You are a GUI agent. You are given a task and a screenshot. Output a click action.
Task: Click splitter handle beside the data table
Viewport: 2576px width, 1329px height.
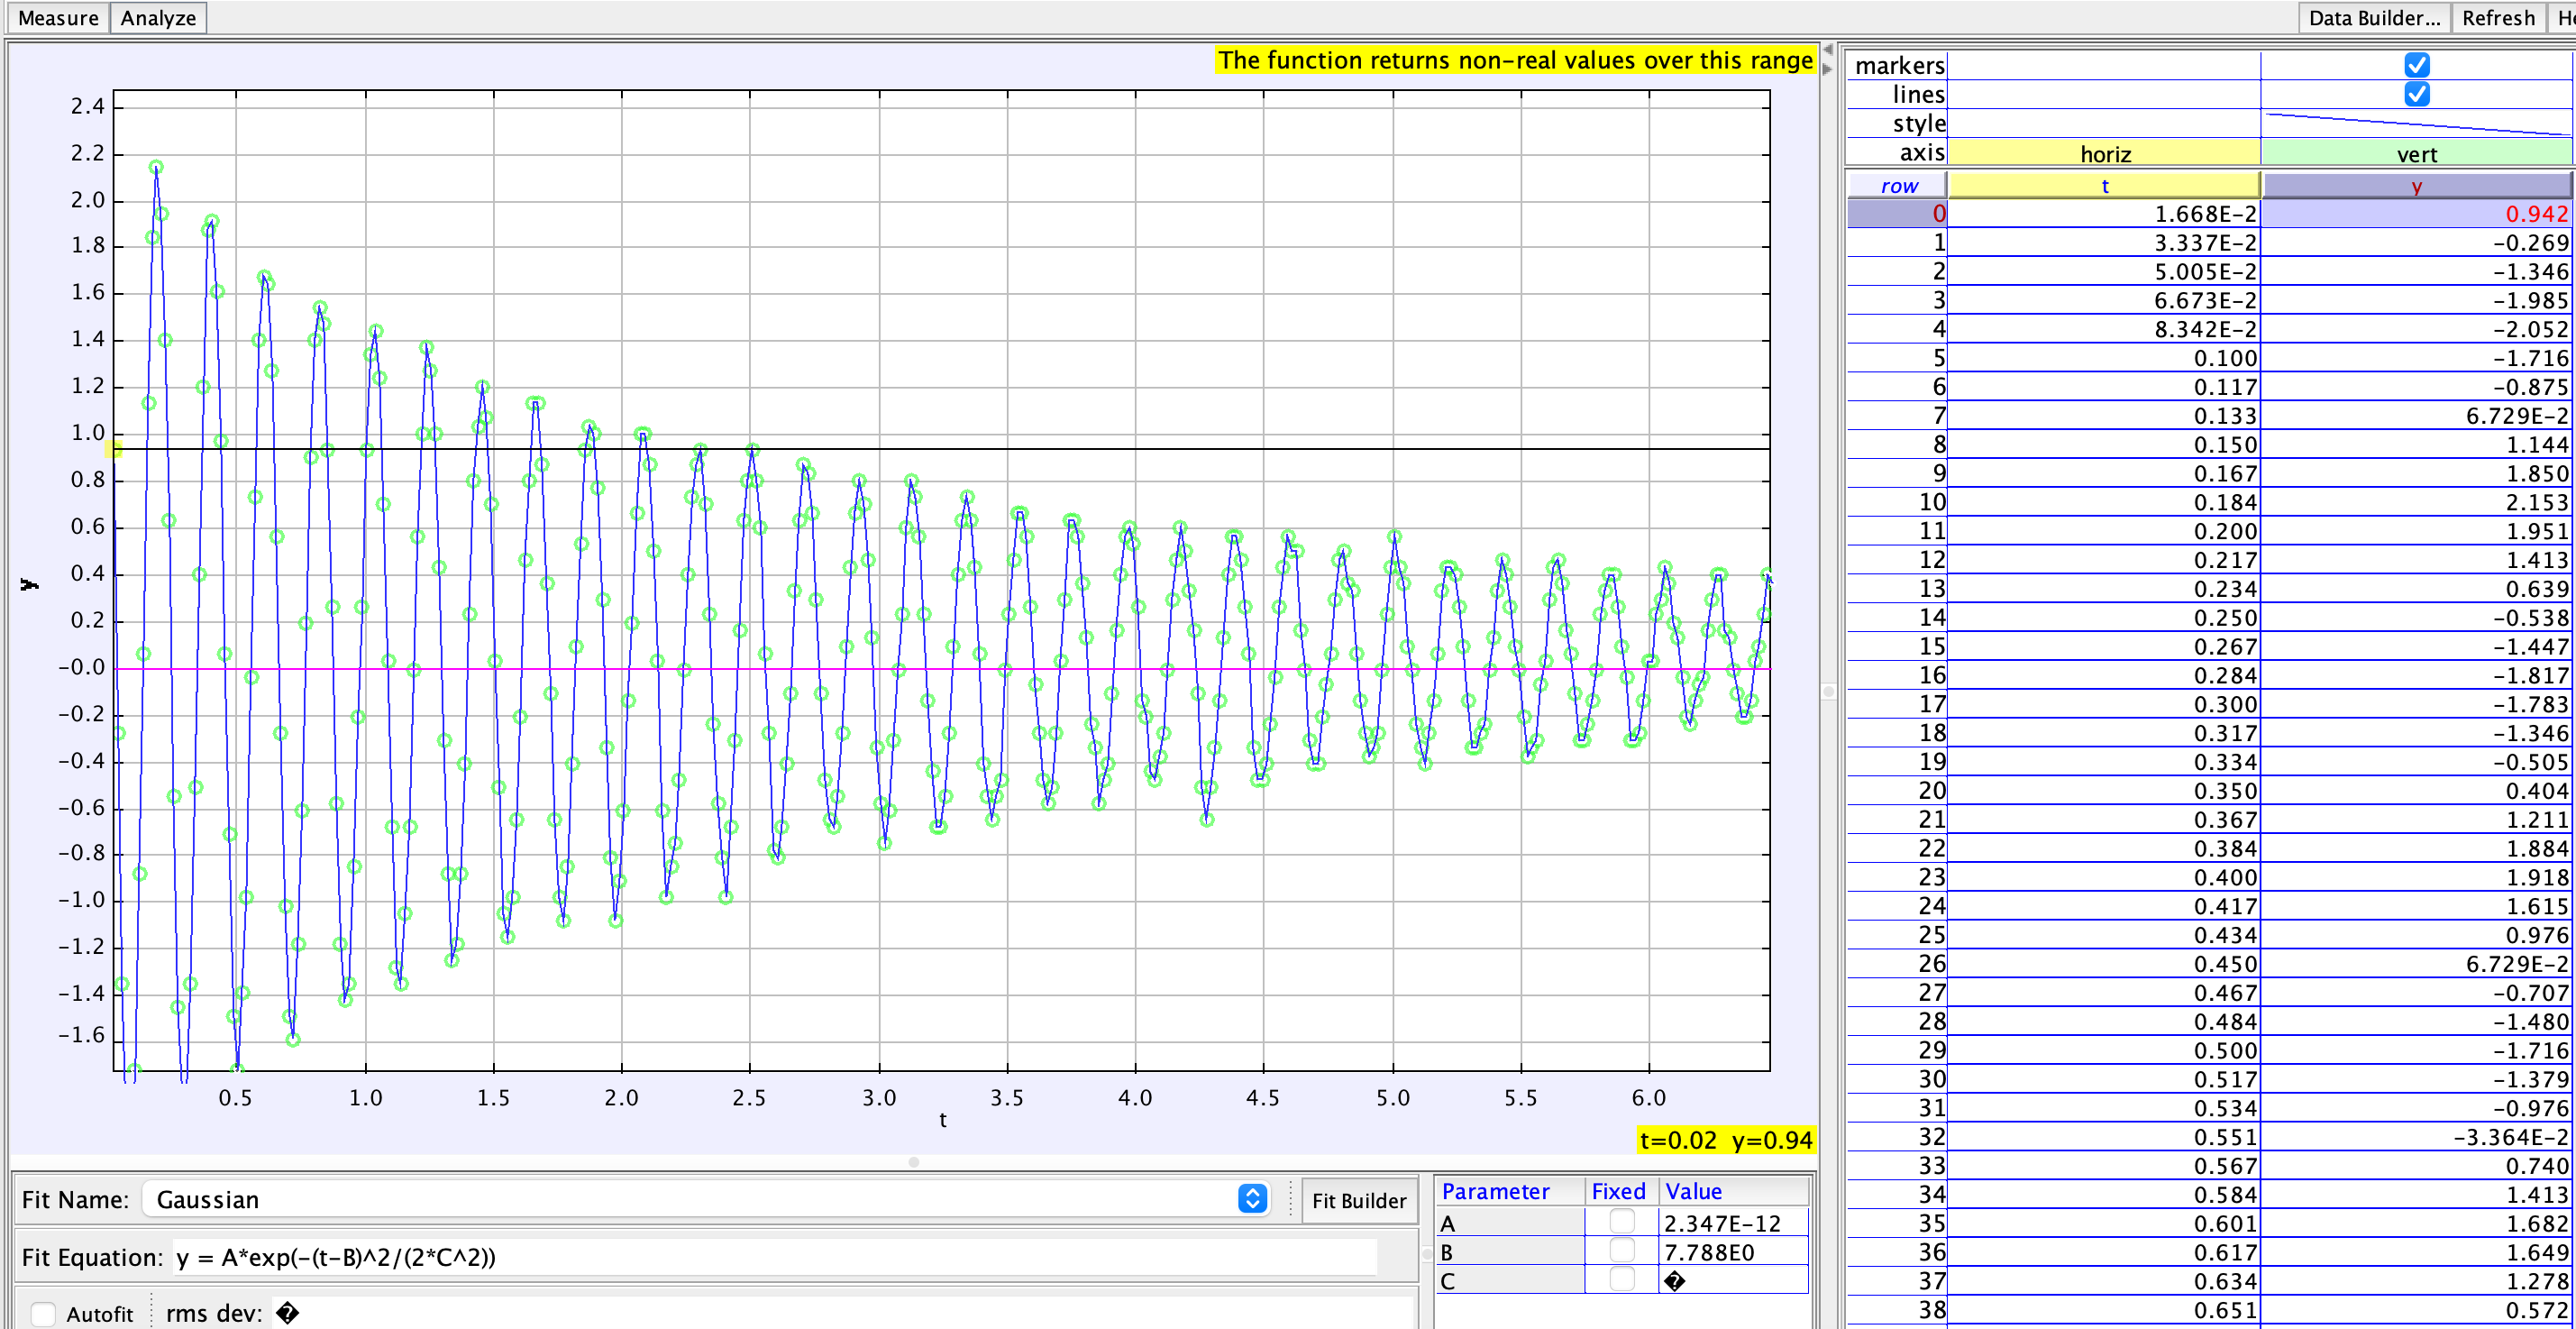(x=1828, y=691)
